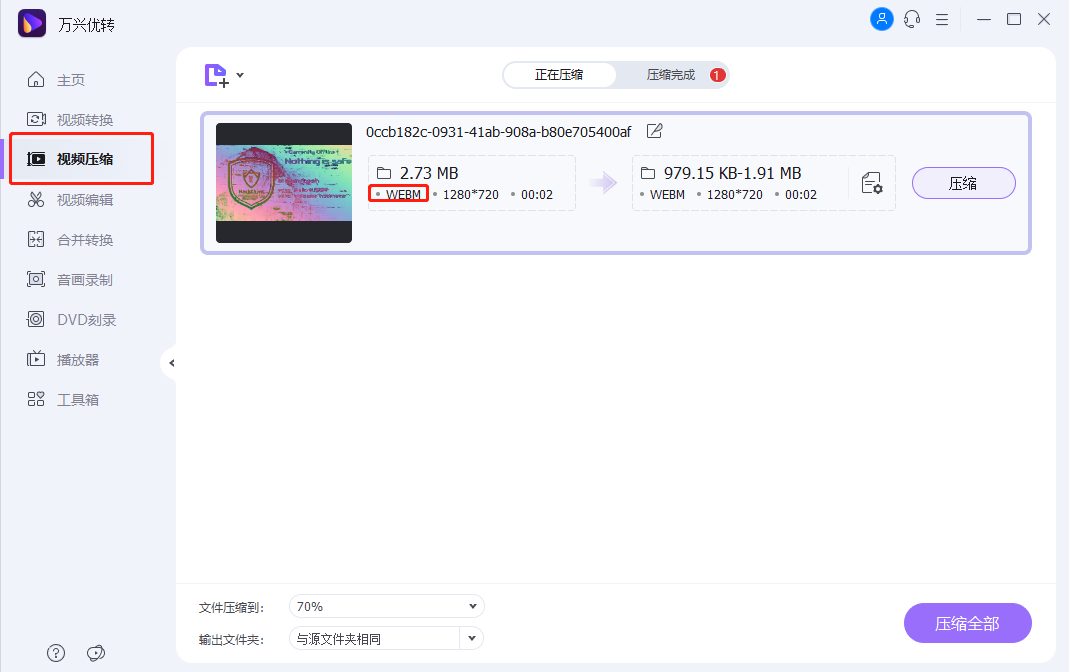The width and height of the screenshot is (1069, 672).
Task: Click the video convert icon in sidebar
Action: pyautogui.click(x=36, y=119)
